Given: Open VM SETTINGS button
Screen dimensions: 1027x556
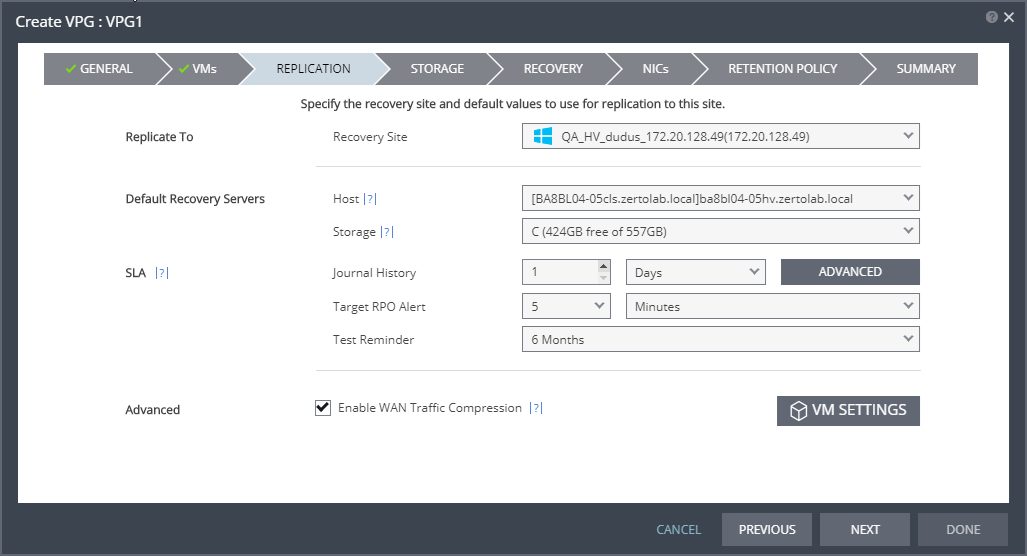Looking at the screenshot, I should pyautogui.click(x=848, y=411).
